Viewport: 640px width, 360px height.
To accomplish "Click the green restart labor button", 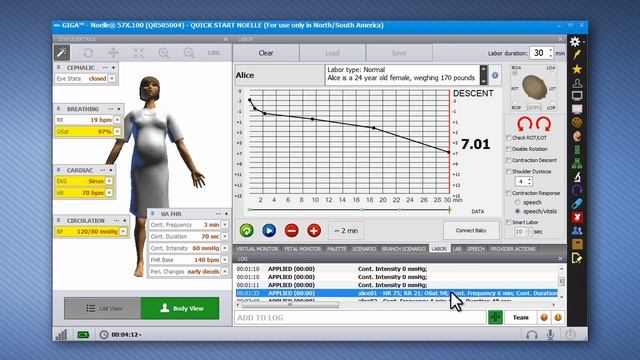I will click(x=247, y=231).
